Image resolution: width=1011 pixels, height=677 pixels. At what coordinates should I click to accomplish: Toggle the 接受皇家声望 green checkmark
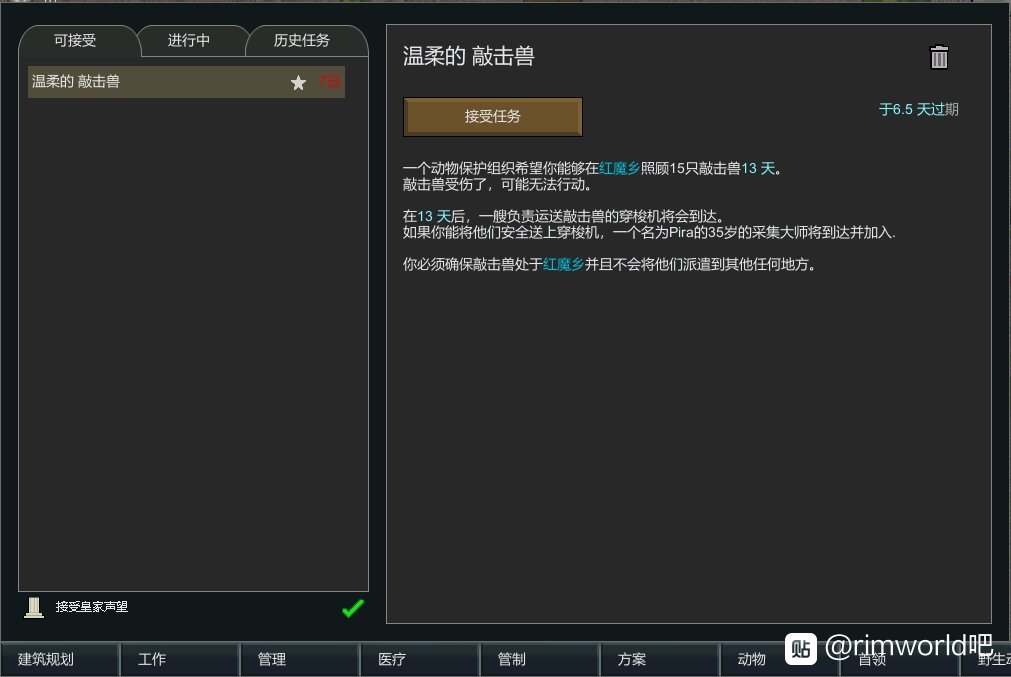click(x=353, y=608)
